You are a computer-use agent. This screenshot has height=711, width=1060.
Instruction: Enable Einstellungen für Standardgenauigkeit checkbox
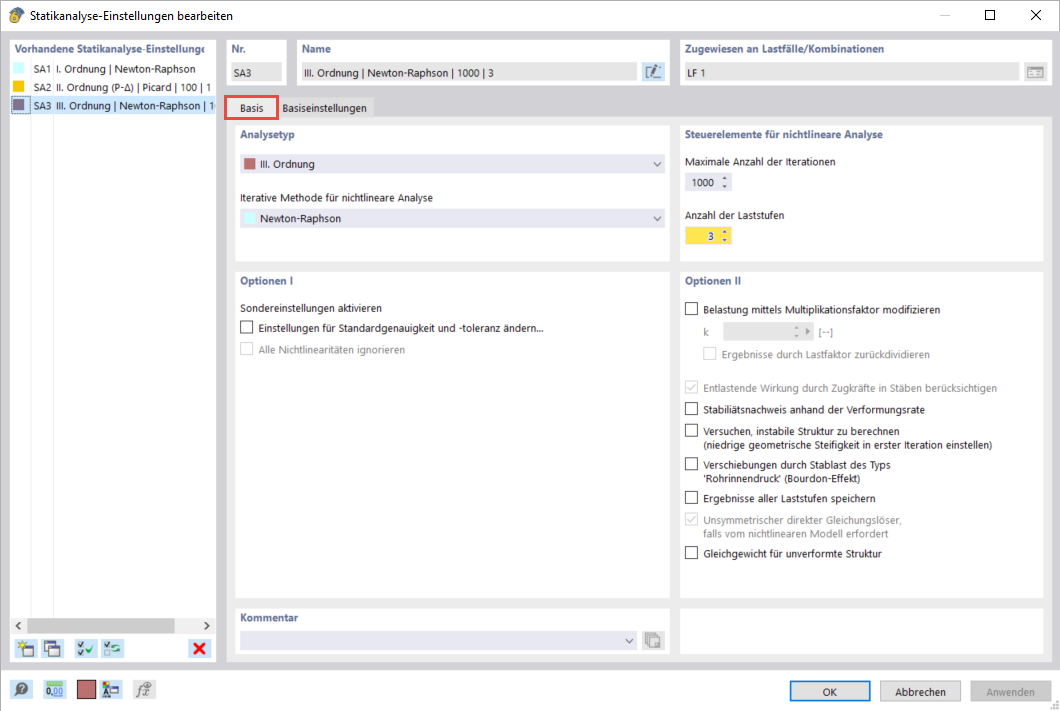click(x=247, y=327)
